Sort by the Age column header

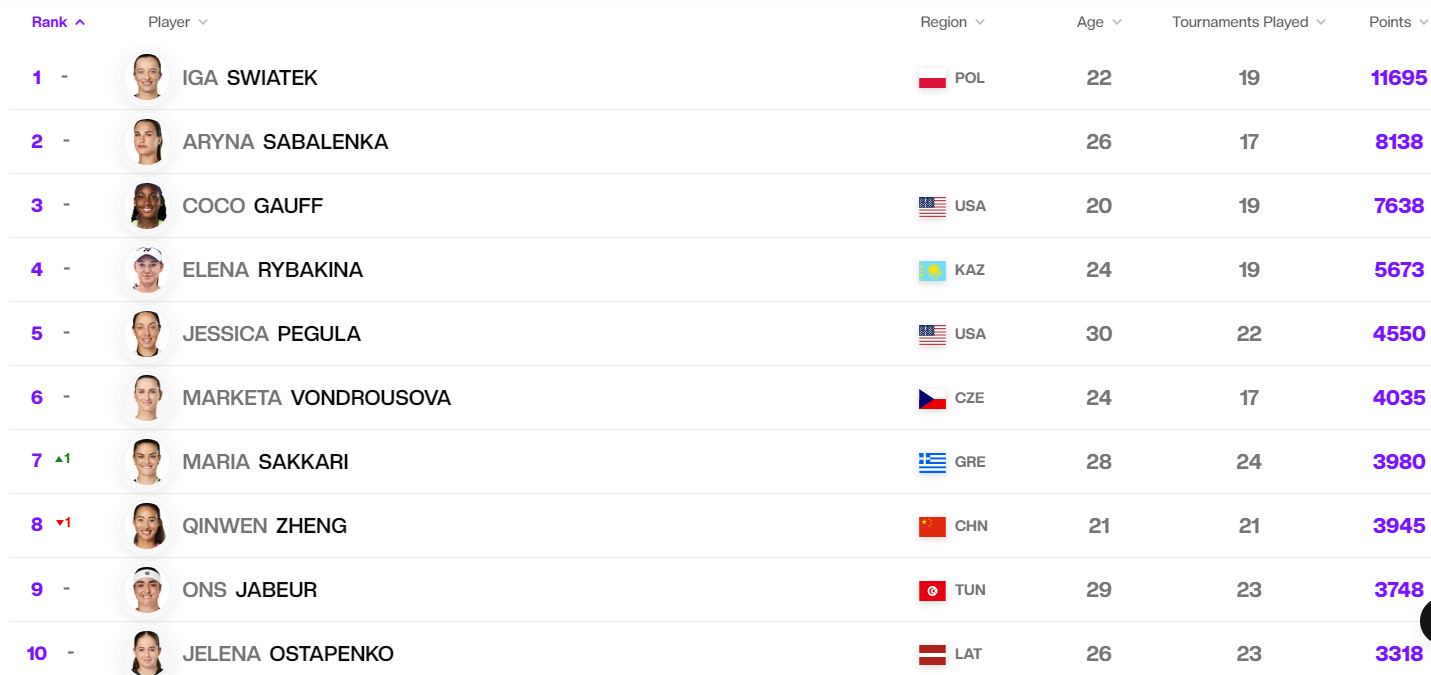point(1099,22)
